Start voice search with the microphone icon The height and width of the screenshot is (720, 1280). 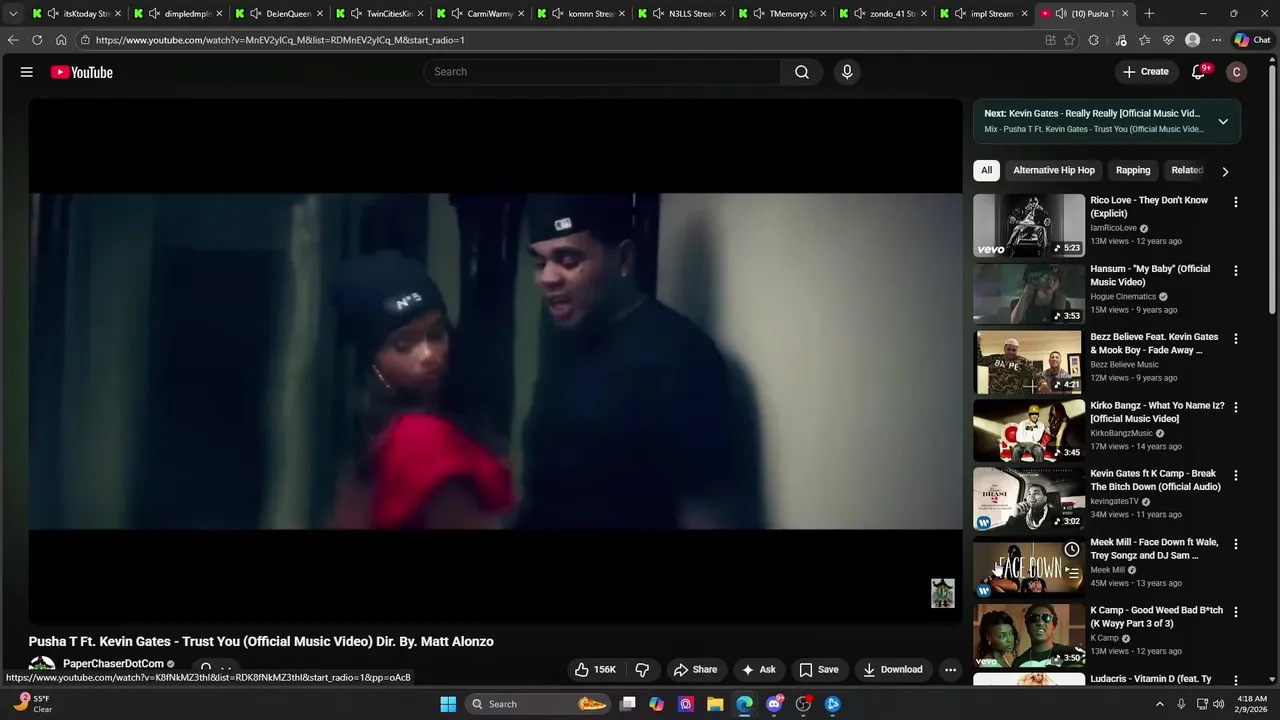tap(847, 72)
